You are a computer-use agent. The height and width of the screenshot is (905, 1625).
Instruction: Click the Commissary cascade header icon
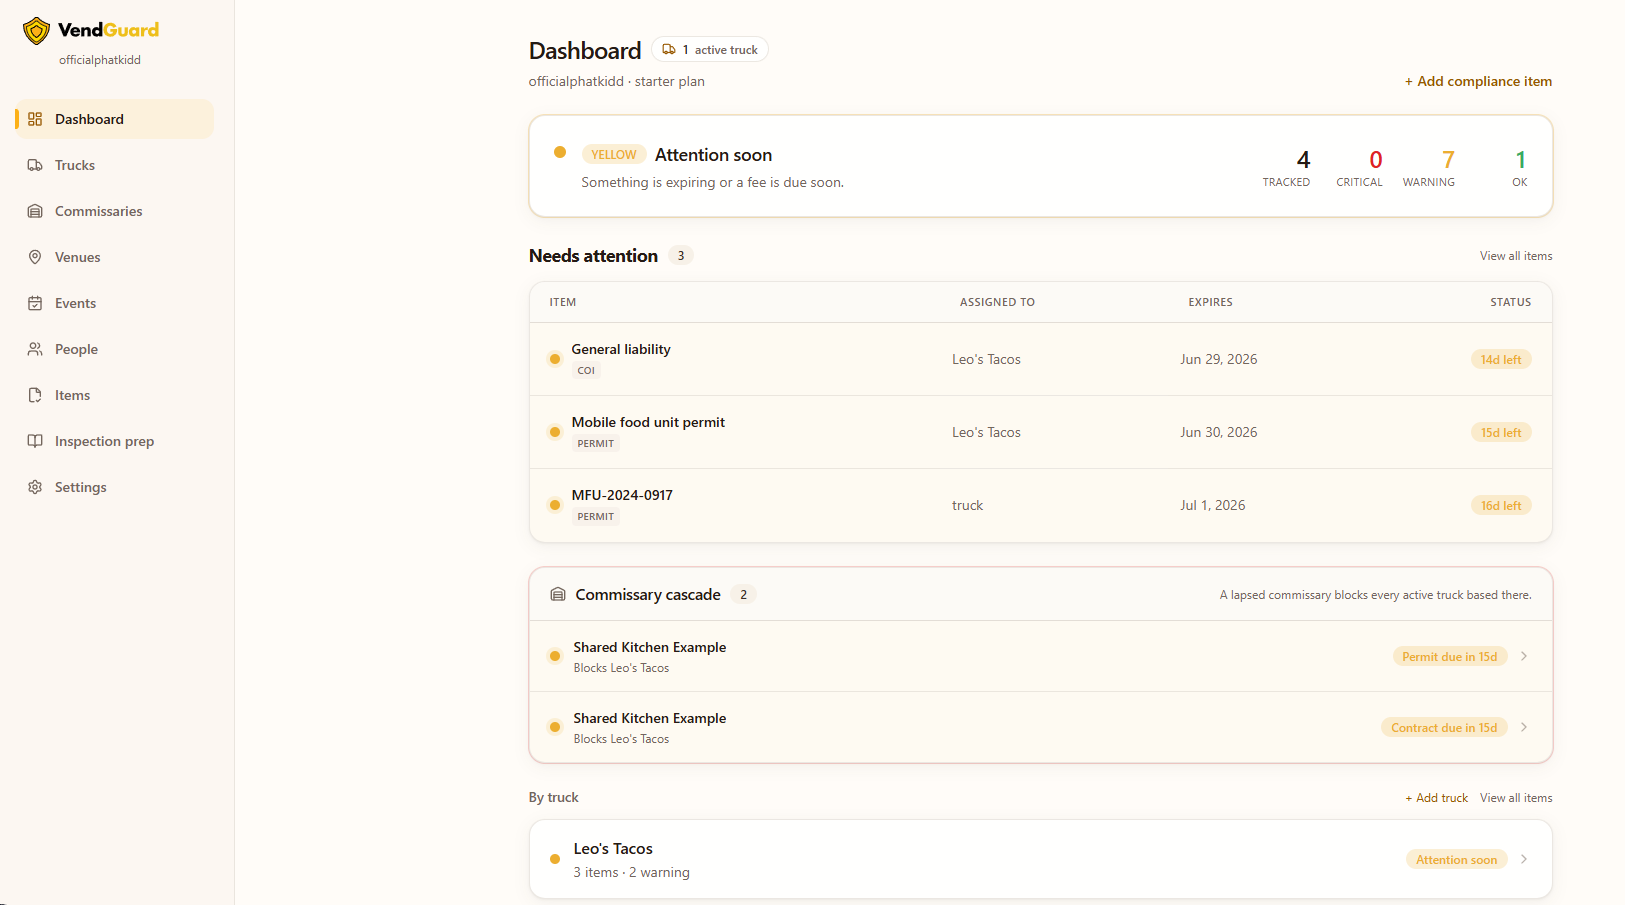coord(558,594)
